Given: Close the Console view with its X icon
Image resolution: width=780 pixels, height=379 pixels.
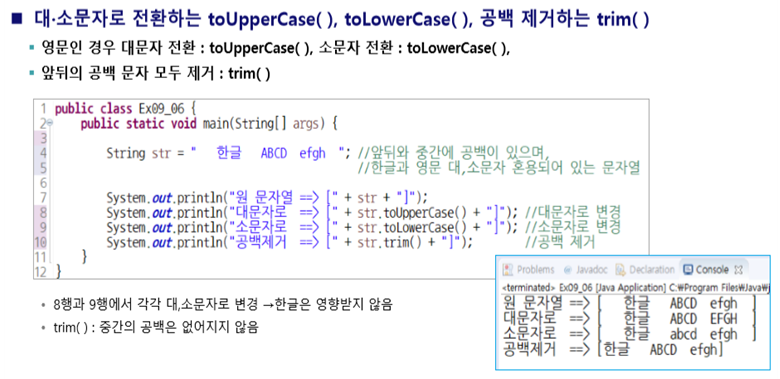Looking at the screenshot, I should coord(738,270).
